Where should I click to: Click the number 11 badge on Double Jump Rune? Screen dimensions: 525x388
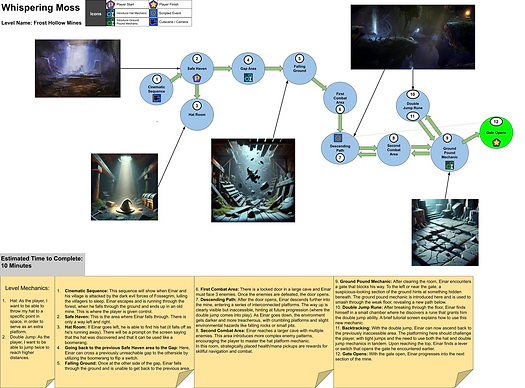click(412, 117)
